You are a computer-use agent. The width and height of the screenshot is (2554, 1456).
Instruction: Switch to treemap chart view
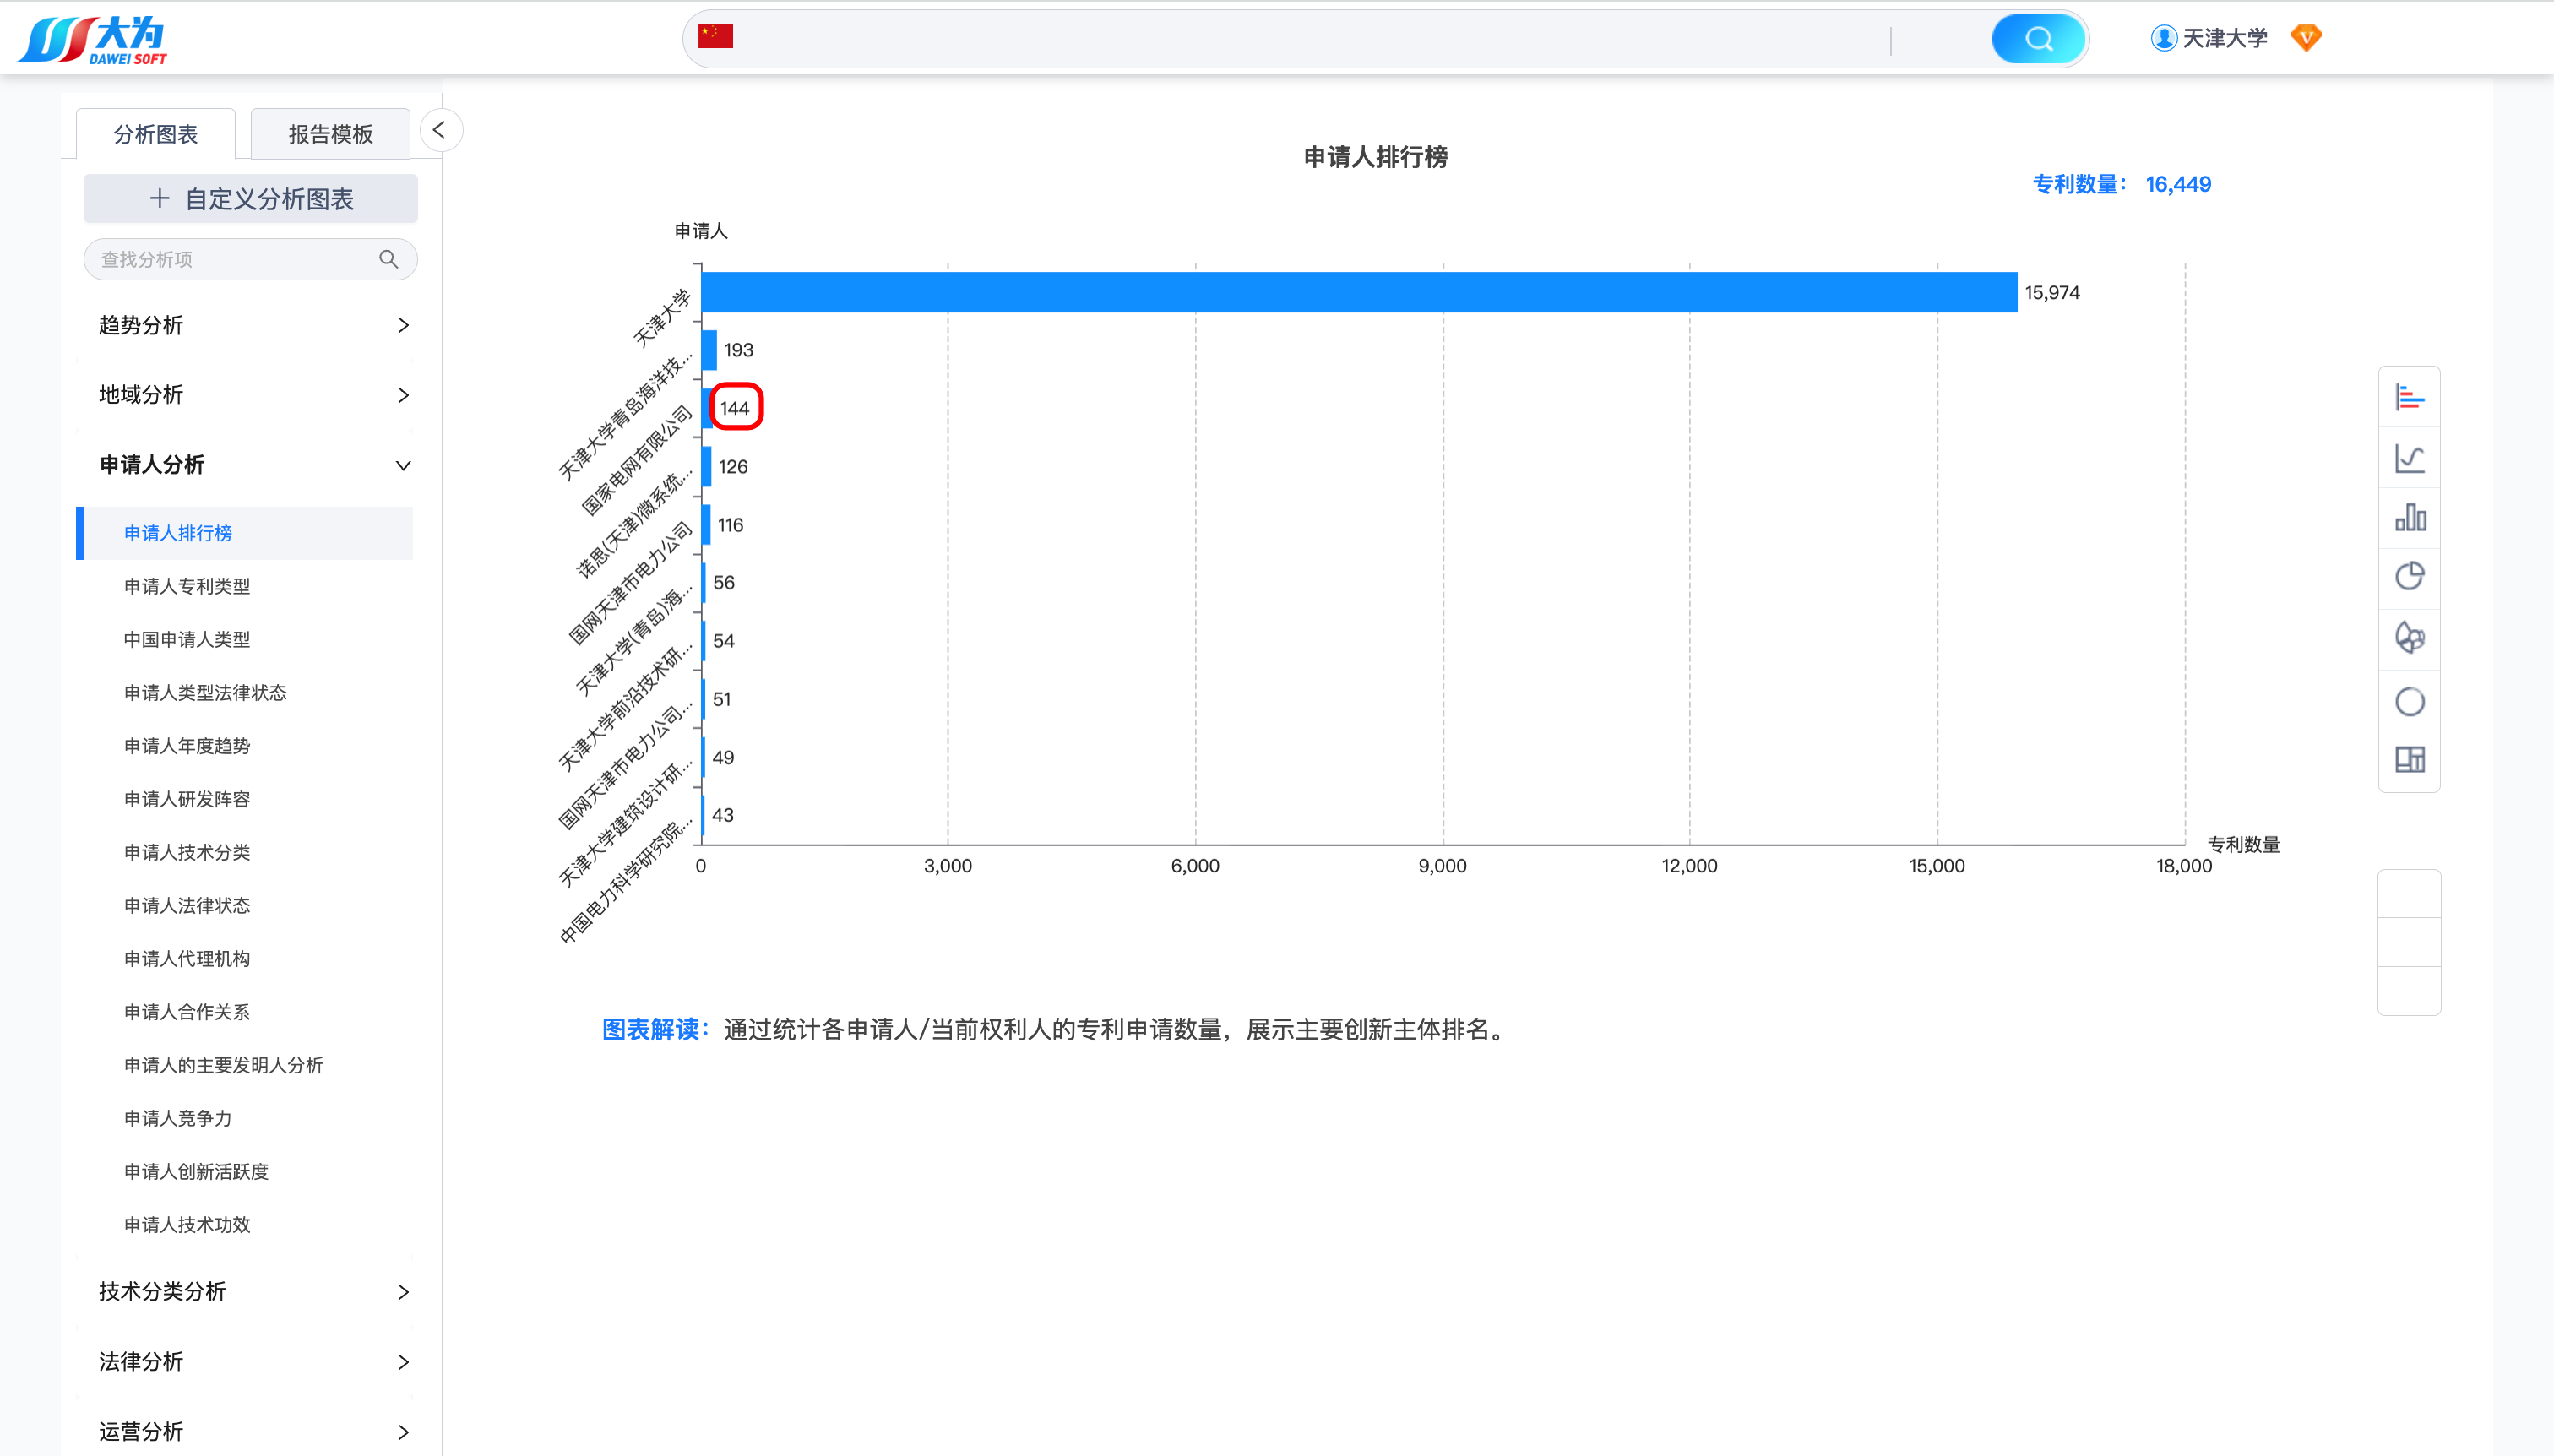(2409, 760)
